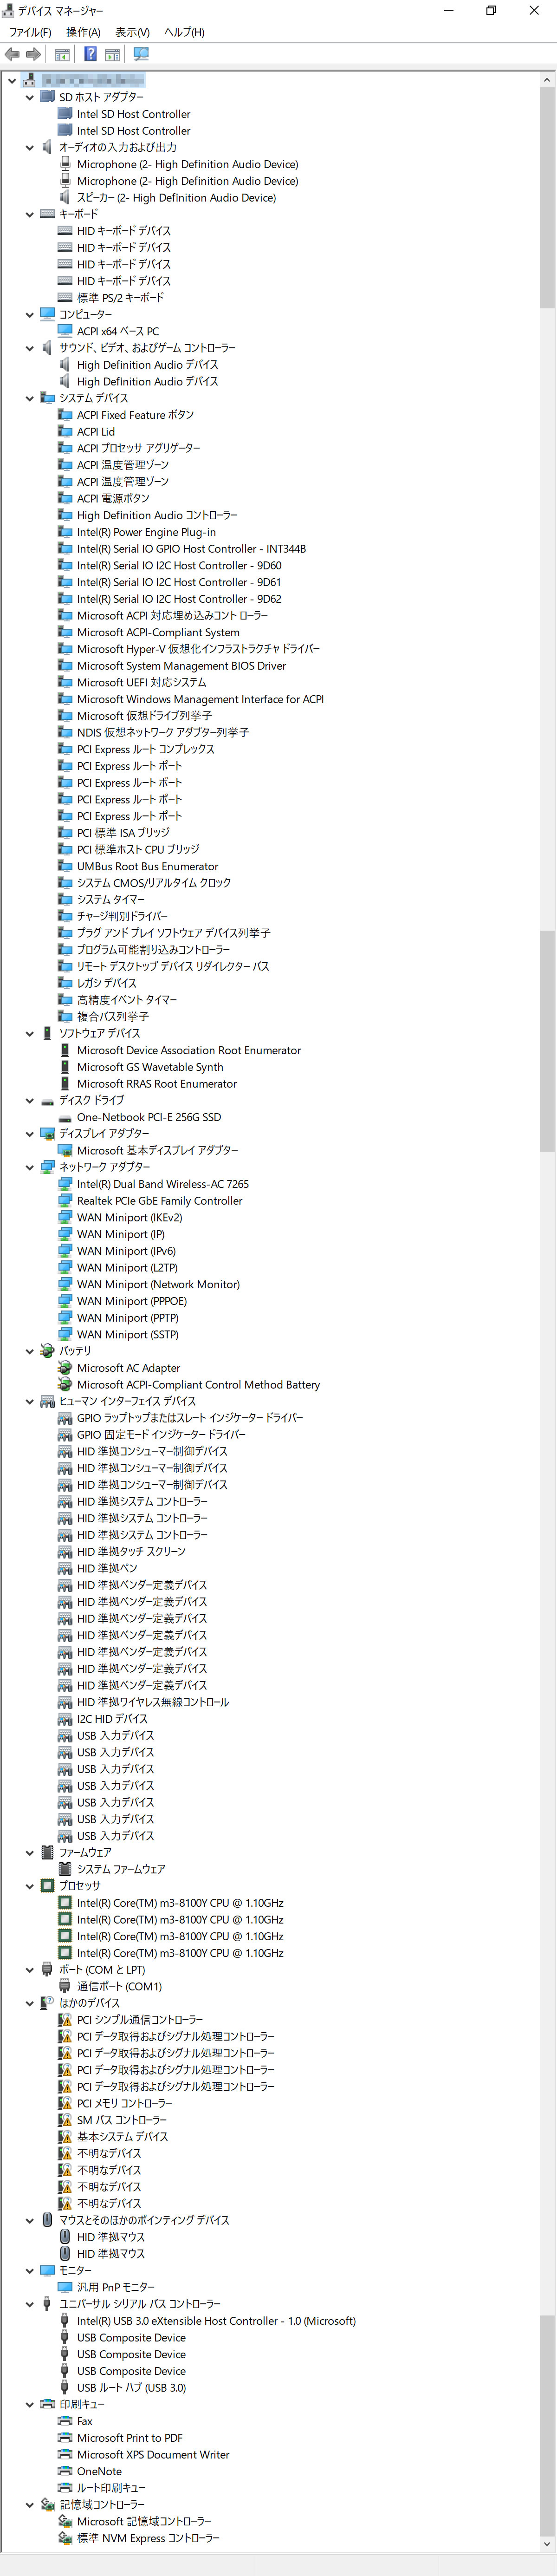Click the scrollbar up arrow
The width and height of the screenshot is (557, 2576).
547,79
